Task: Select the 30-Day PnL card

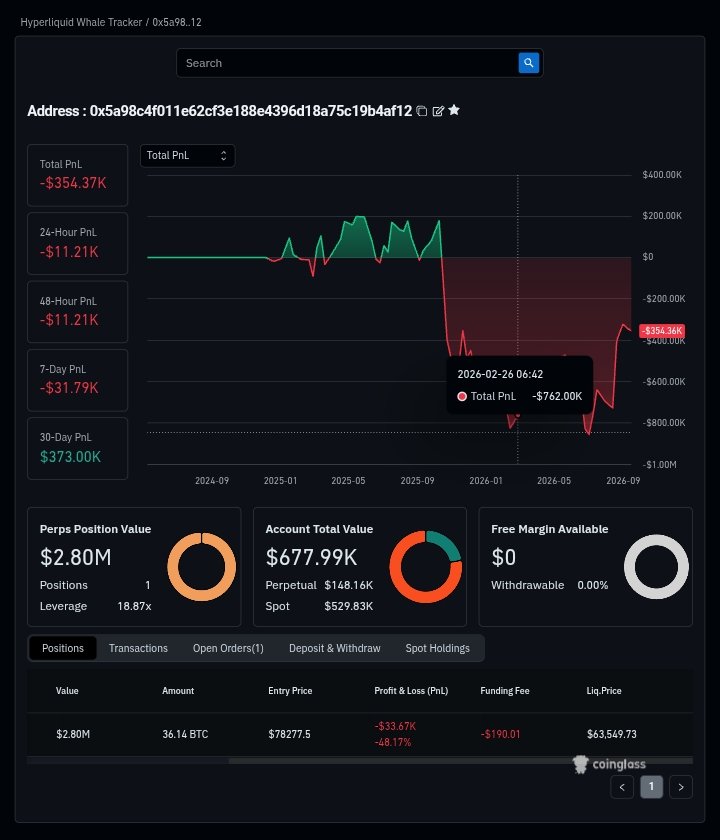Action: point(78,448)
